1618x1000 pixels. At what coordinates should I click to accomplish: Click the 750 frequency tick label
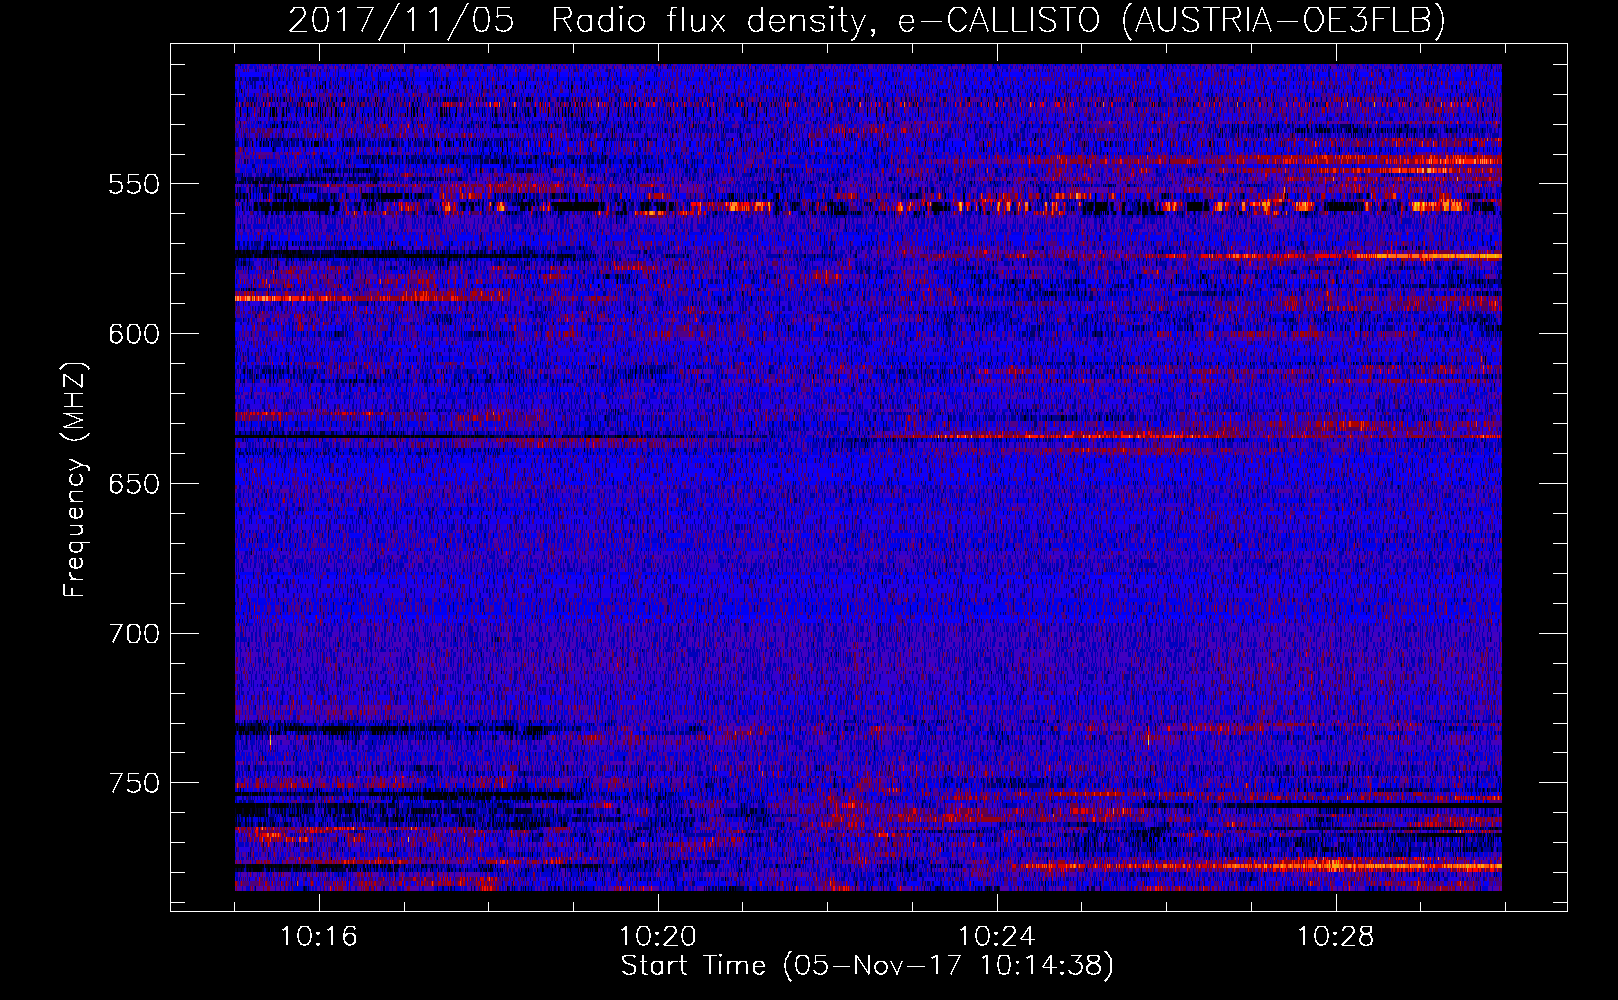click(134, 783)
